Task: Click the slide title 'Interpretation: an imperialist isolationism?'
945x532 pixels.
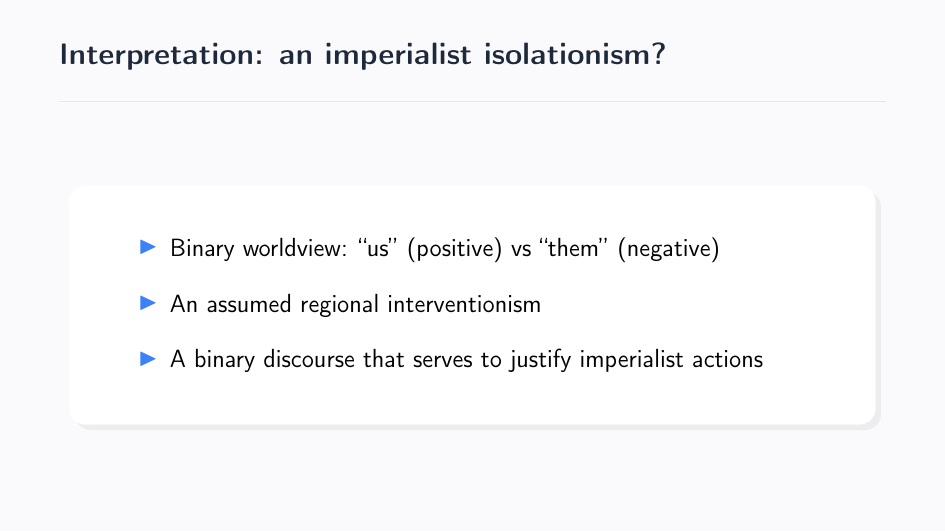Action: 363,54
